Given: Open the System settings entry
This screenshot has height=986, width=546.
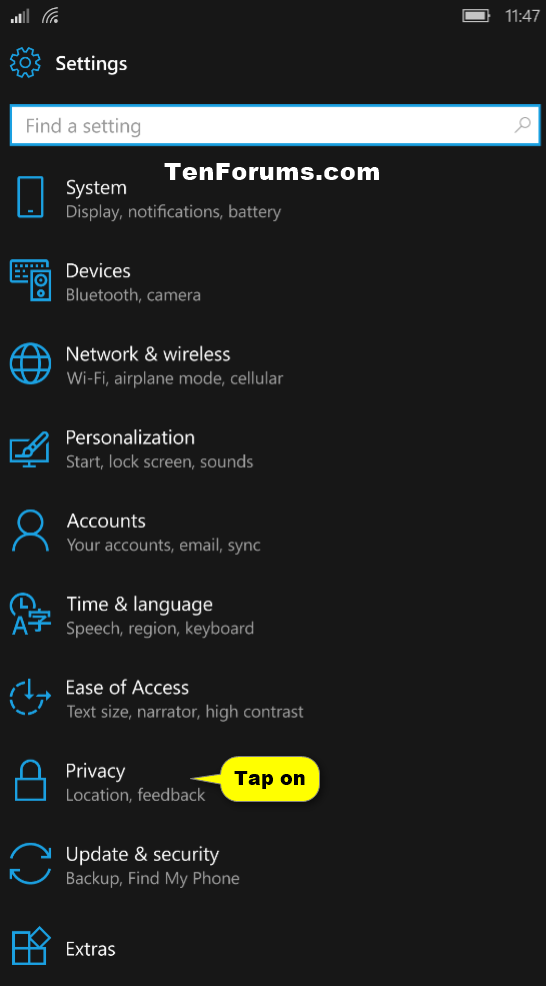Looking at the screenshot, I should point(273,199).
